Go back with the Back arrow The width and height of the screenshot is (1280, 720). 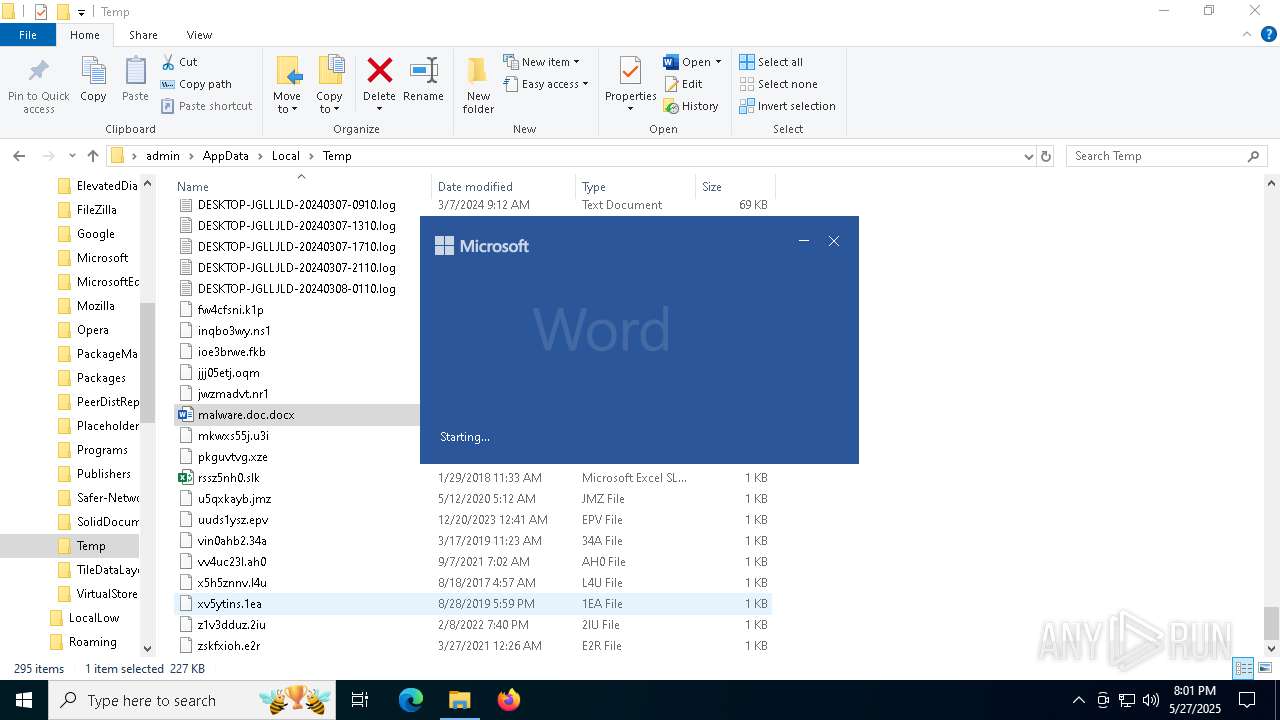click(19, 156)
